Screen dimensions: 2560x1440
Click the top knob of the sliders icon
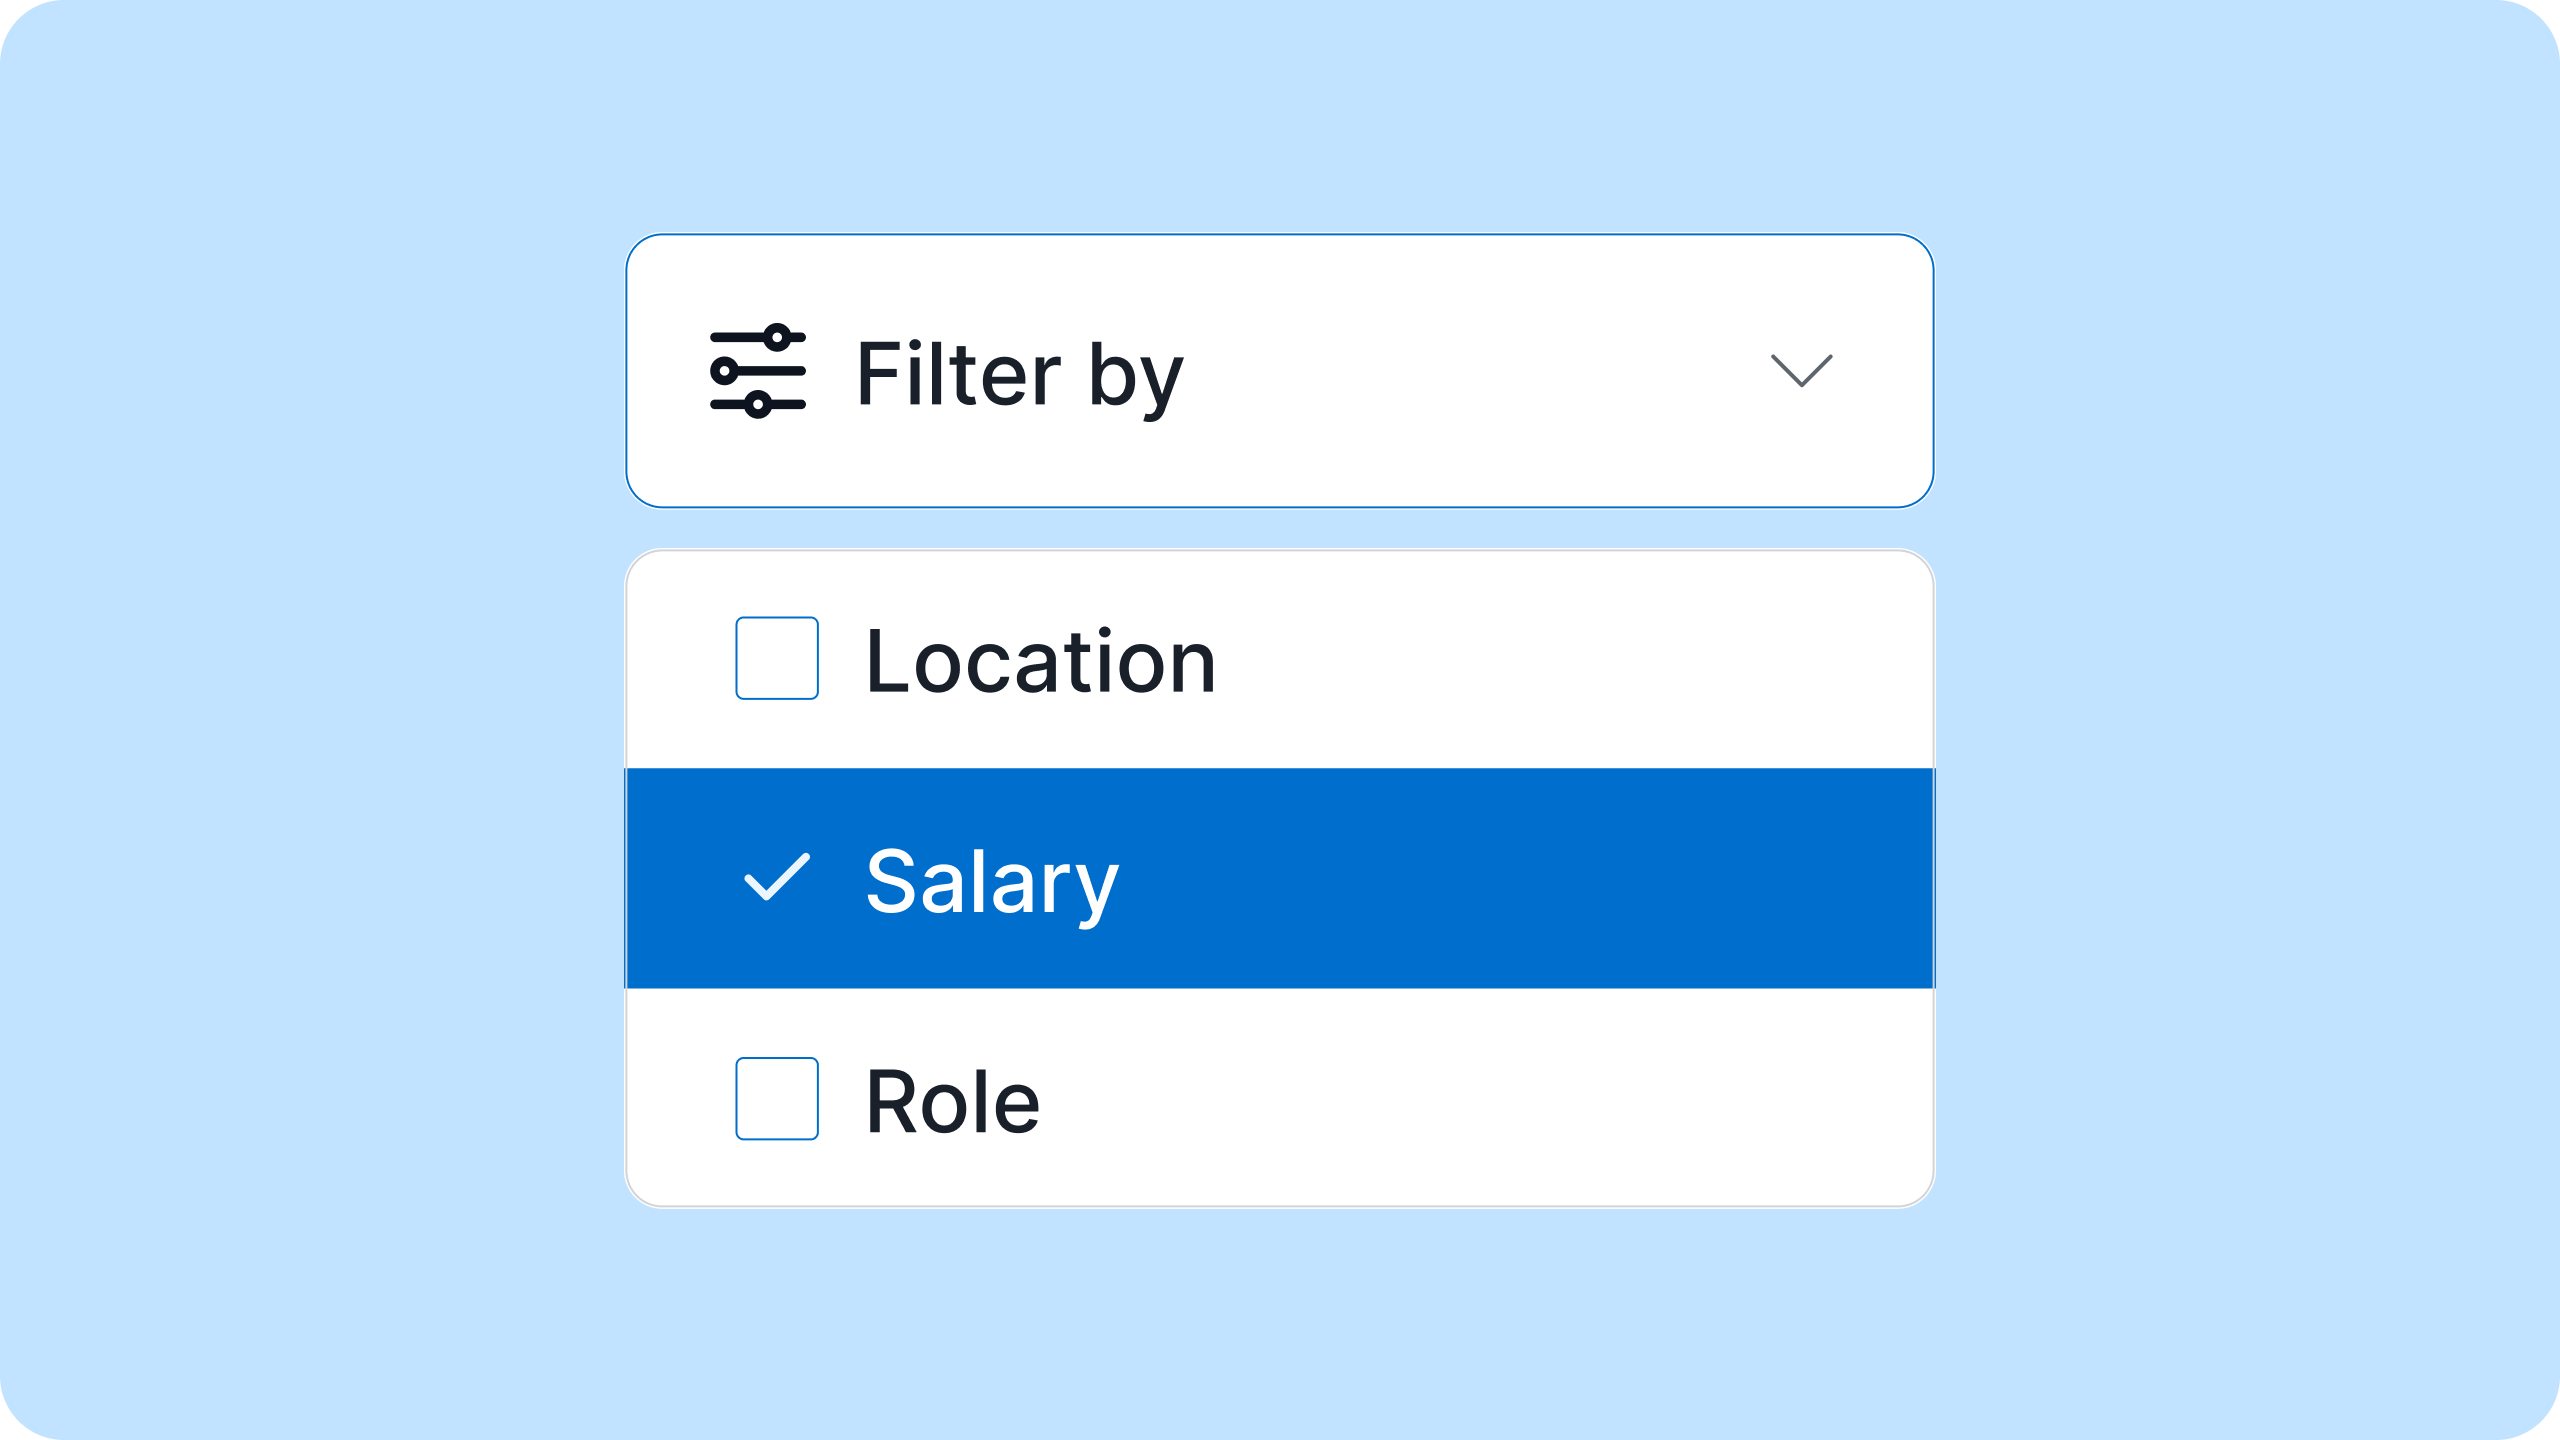pyautogui.click(x=777, y=337)
